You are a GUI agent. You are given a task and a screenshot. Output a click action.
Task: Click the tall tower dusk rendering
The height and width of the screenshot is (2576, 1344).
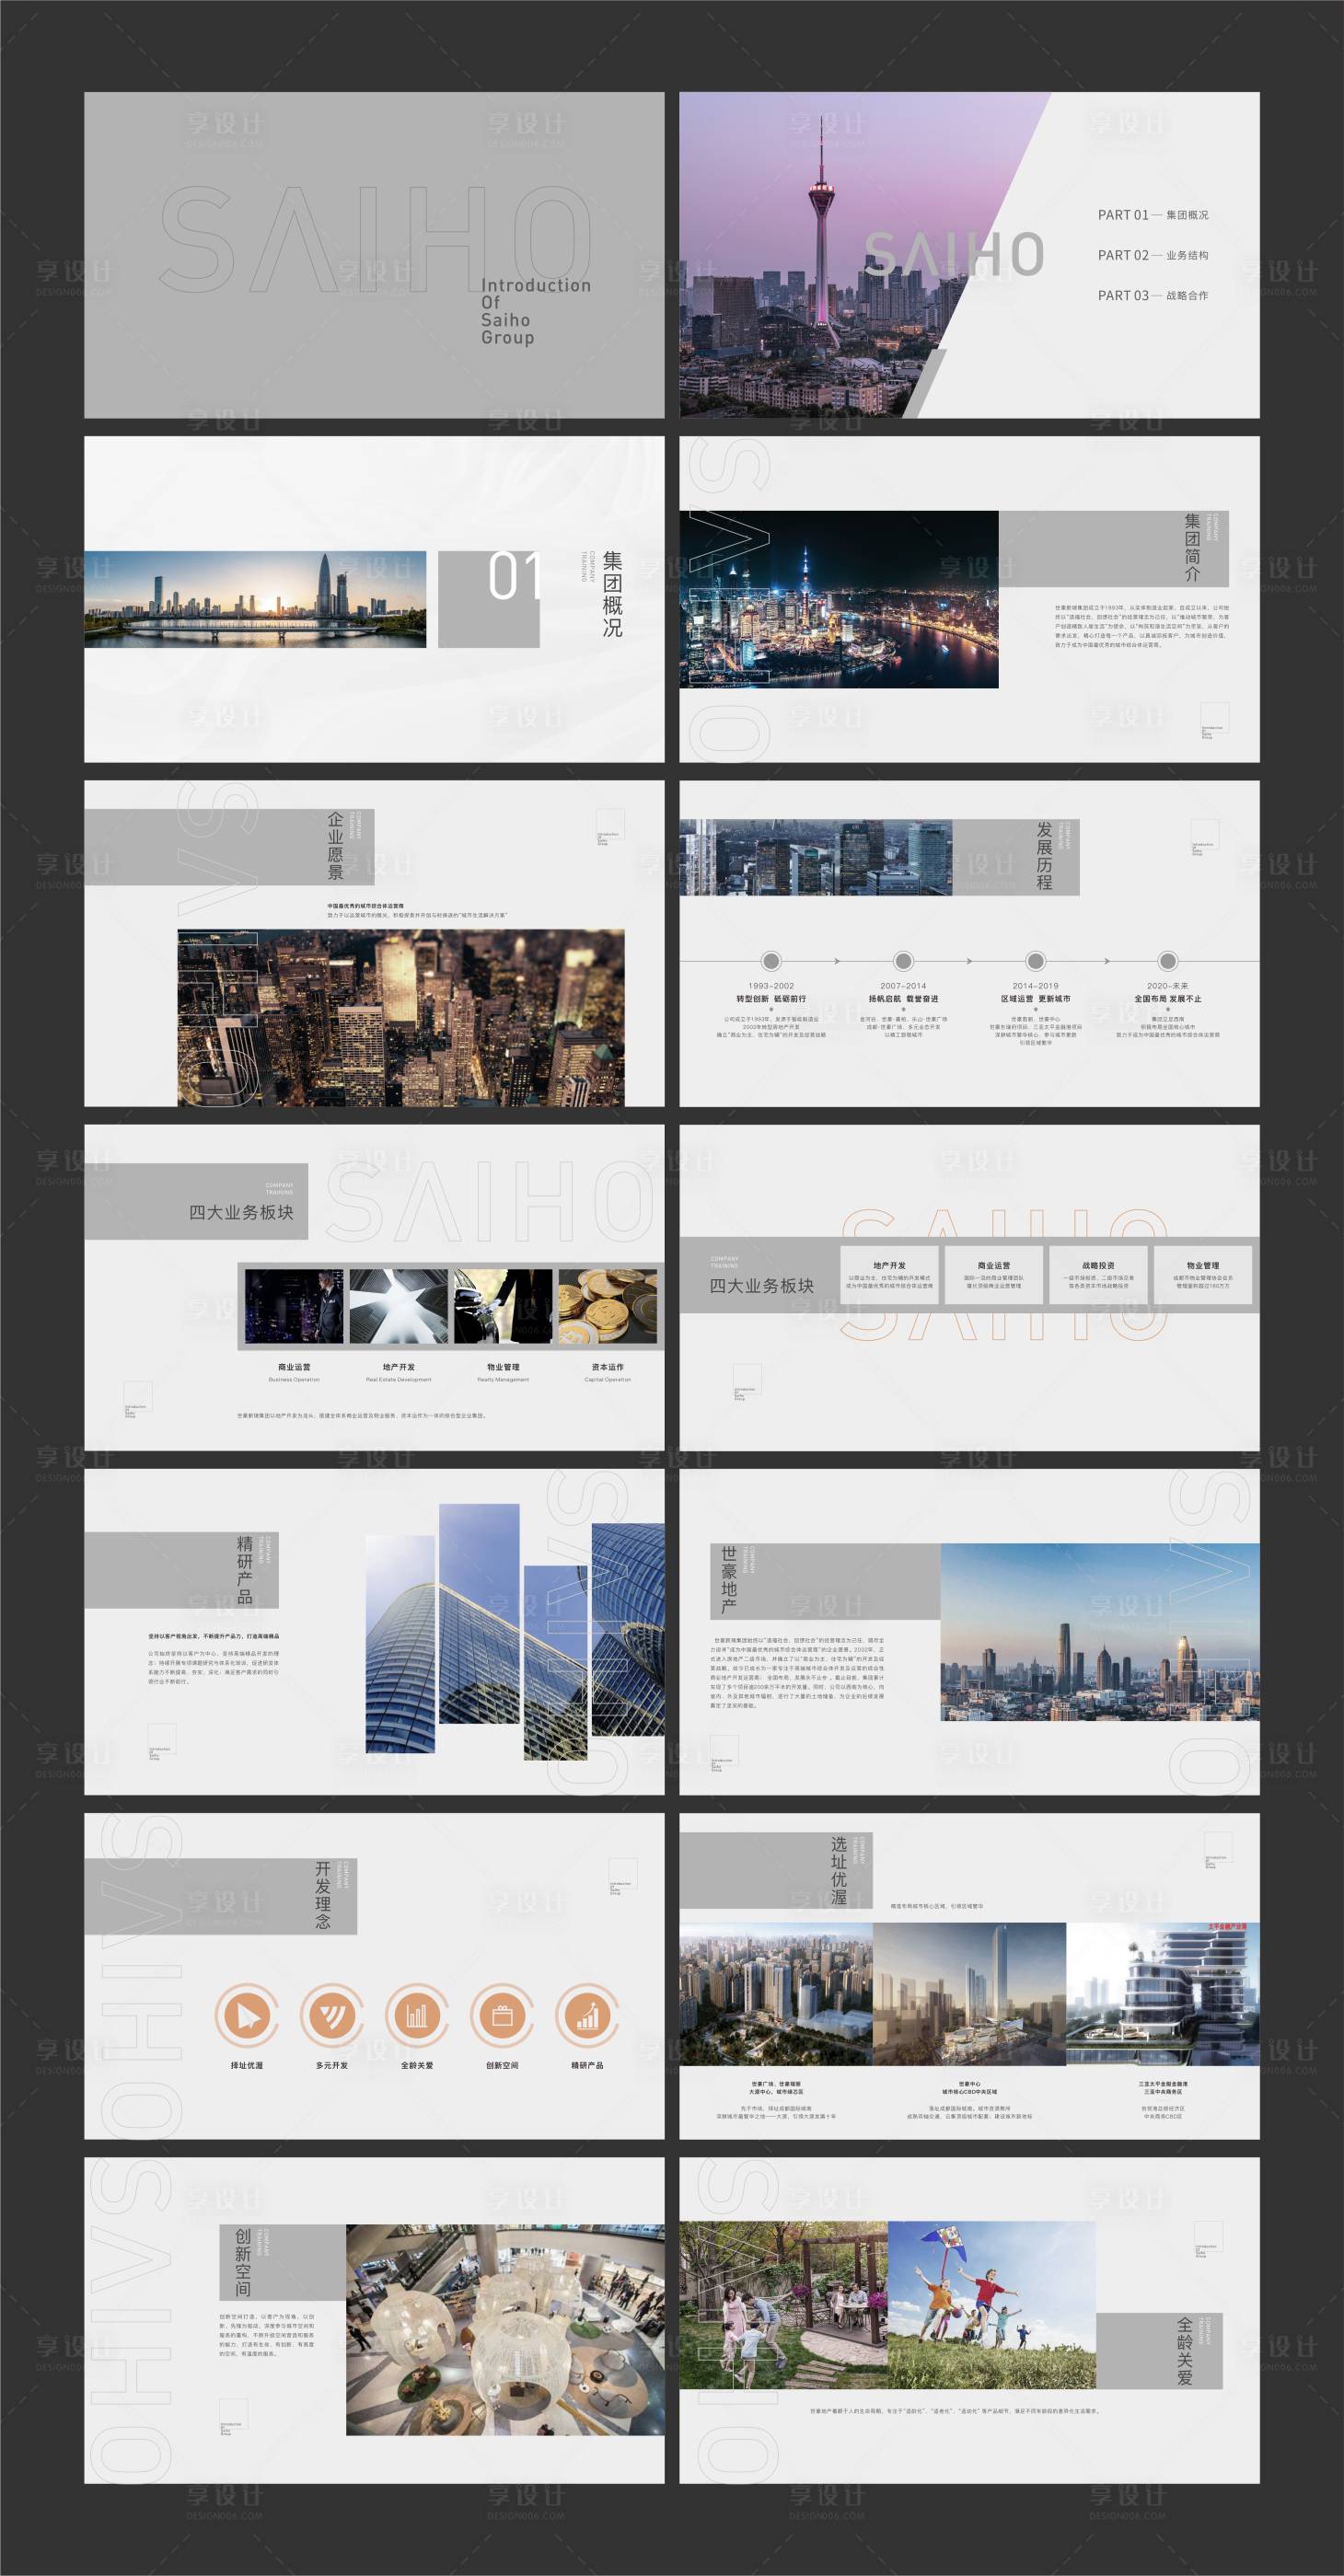[x=970, y=1994]
